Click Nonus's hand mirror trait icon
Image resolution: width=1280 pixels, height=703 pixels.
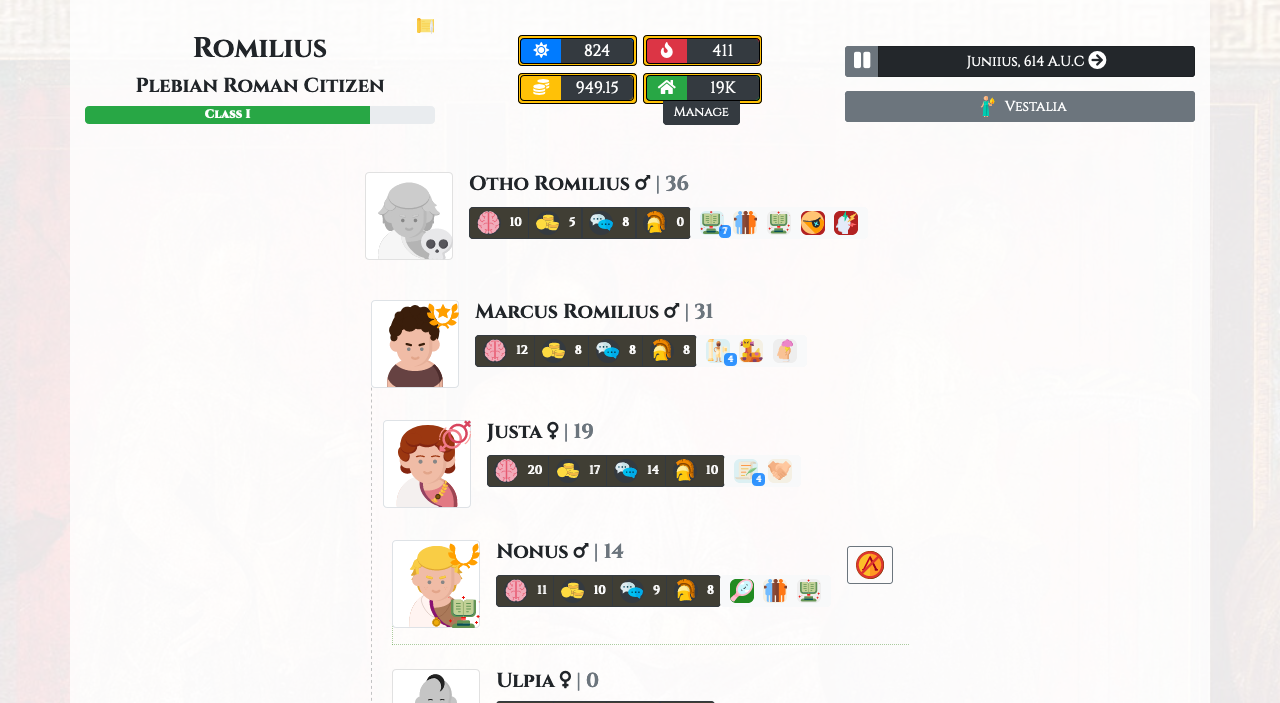pos(742,591)
